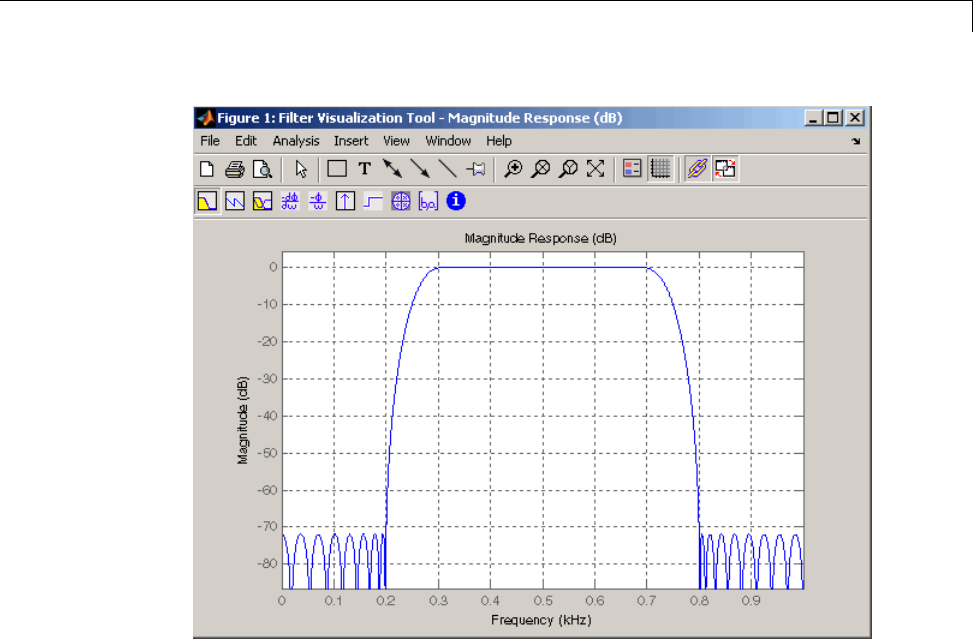Show the Group Delay response
The image size is (973, 639).
click(x=291, y=201)
